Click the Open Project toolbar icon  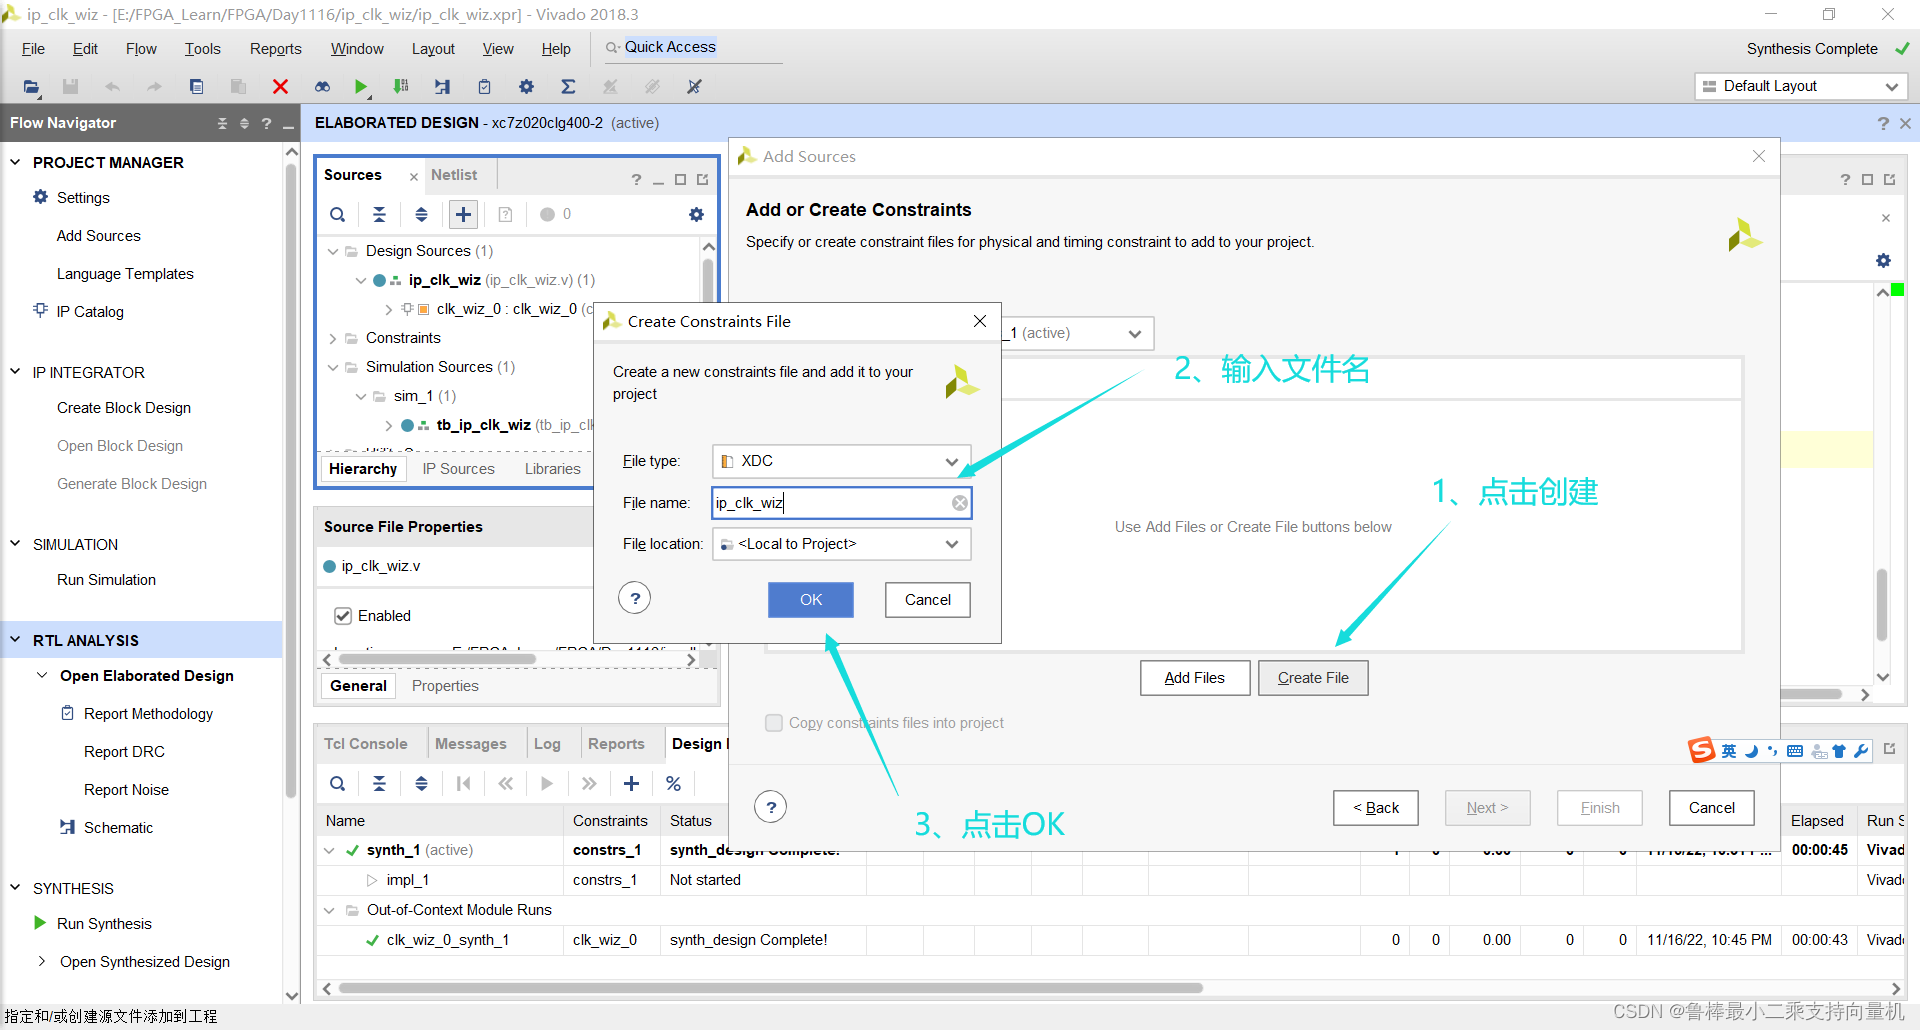[x=32, y=87]
